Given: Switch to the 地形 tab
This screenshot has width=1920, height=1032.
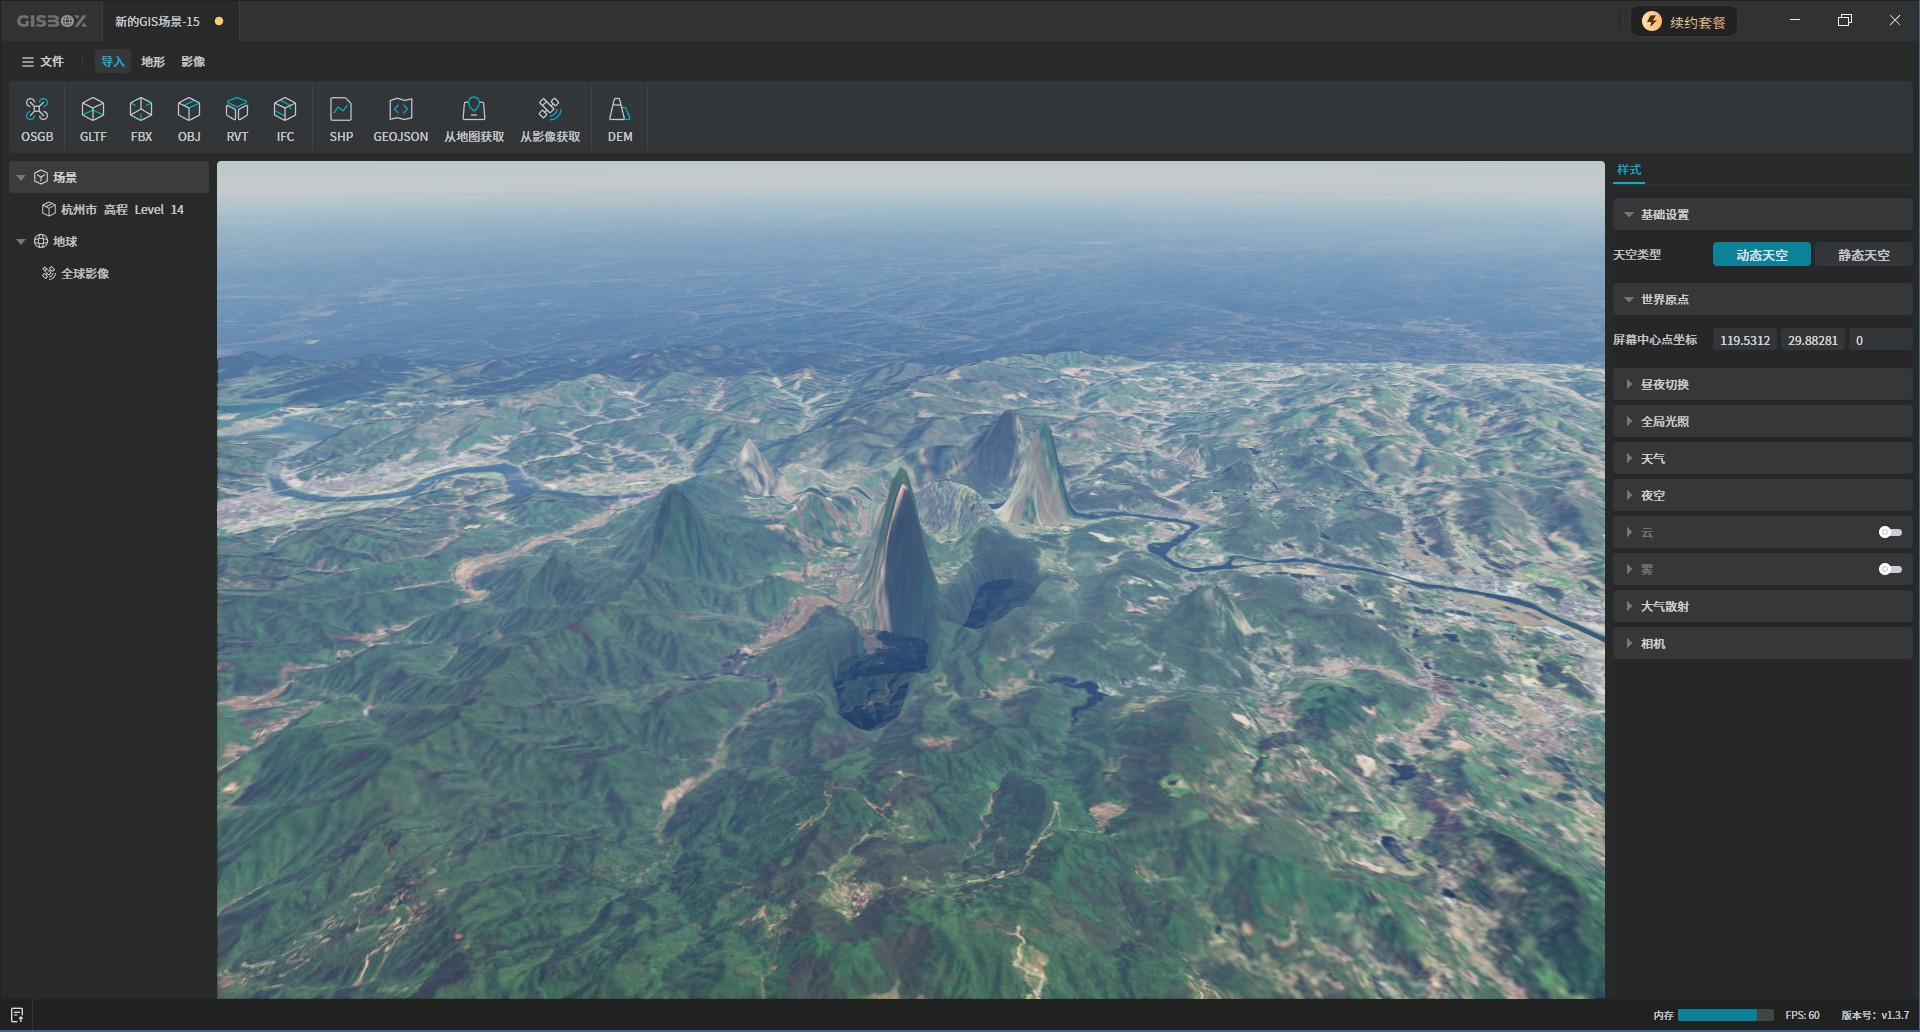Looking at the screenshot, I should (153, 62).
